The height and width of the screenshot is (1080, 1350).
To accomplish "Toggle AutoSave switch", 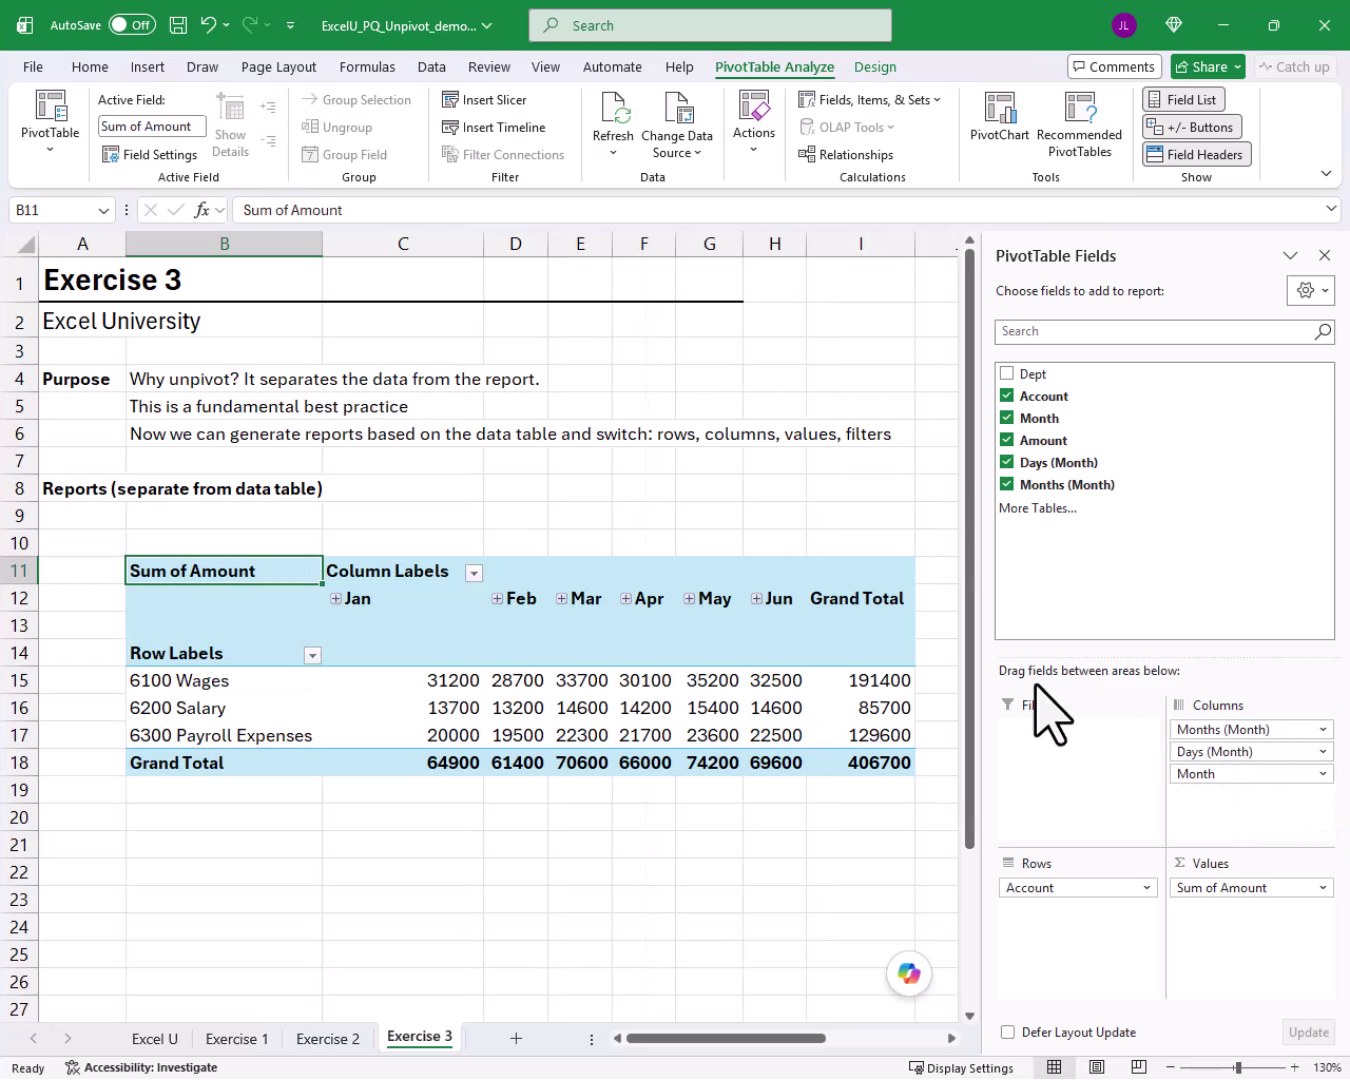I will click(x=132, y=25).
